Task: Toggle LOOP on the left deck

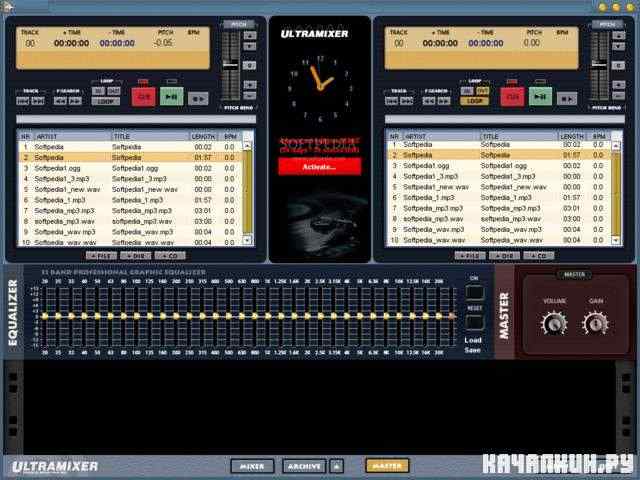Action: pos(106,101)
